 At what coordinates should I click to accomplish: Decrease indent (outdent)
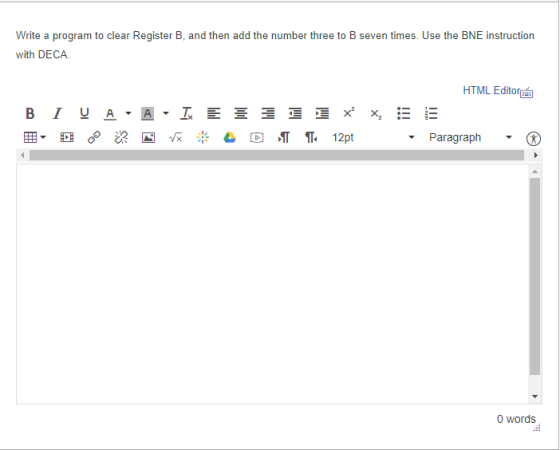tap(295, 114)
